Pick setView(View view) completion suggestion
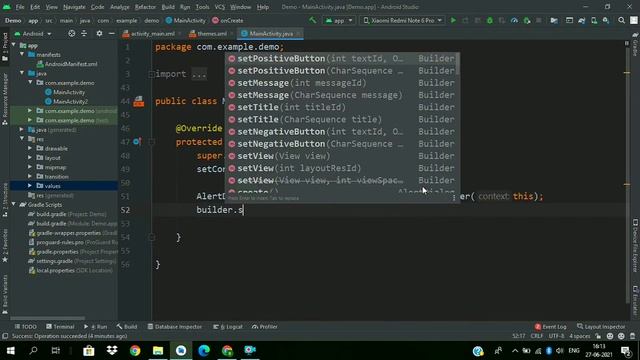 pyautogui.click(x=342, y=156)
